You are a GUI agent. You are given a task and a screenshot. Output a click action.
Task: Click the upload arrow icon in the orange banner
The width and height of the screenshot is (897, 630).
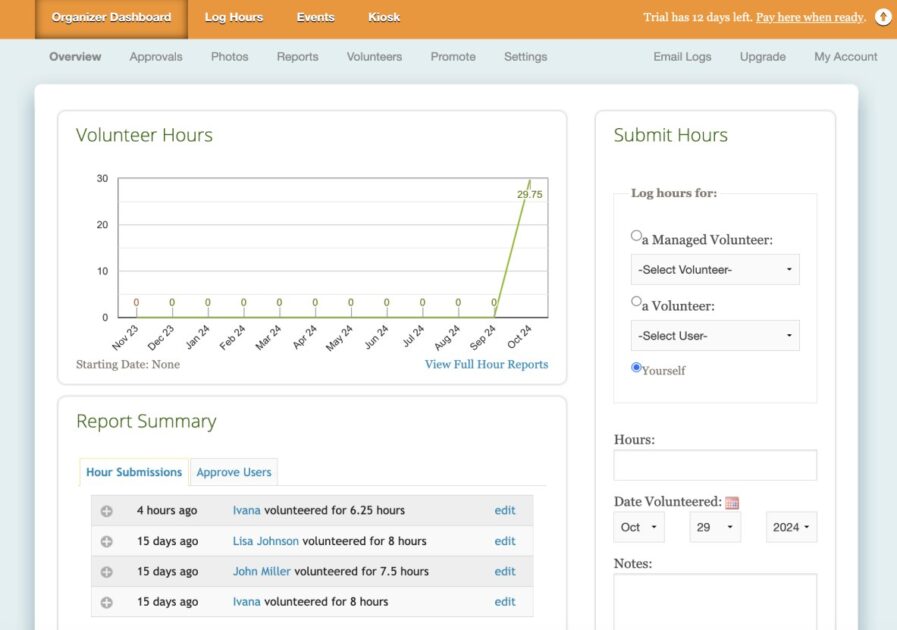pos(882,16)
